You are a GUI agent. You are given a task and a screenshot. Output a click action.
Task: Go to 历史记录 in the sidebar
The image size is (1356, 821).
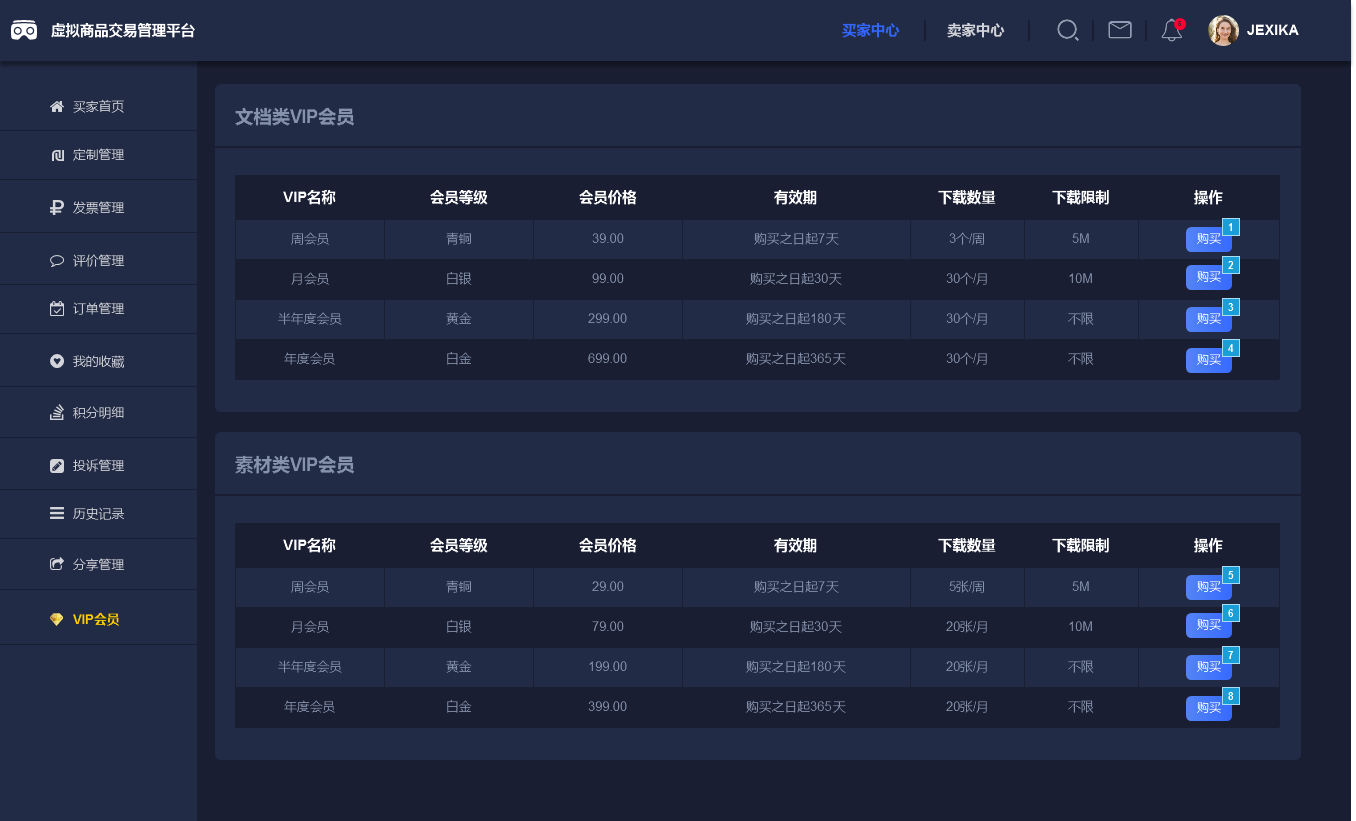pyautogui.click(x=98, y=513)
